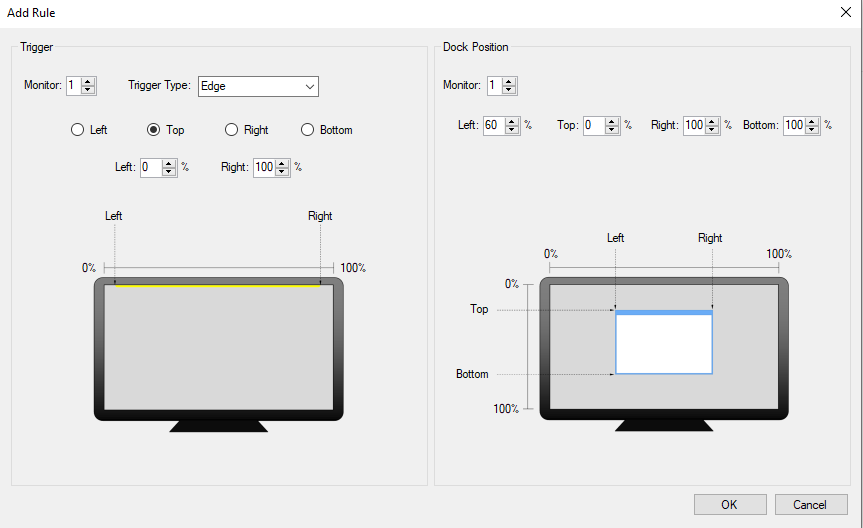The width and height of the screenshot is (863, 528).
Task: Decrease the Trigger Monitor number
Action: coord(88,90)
